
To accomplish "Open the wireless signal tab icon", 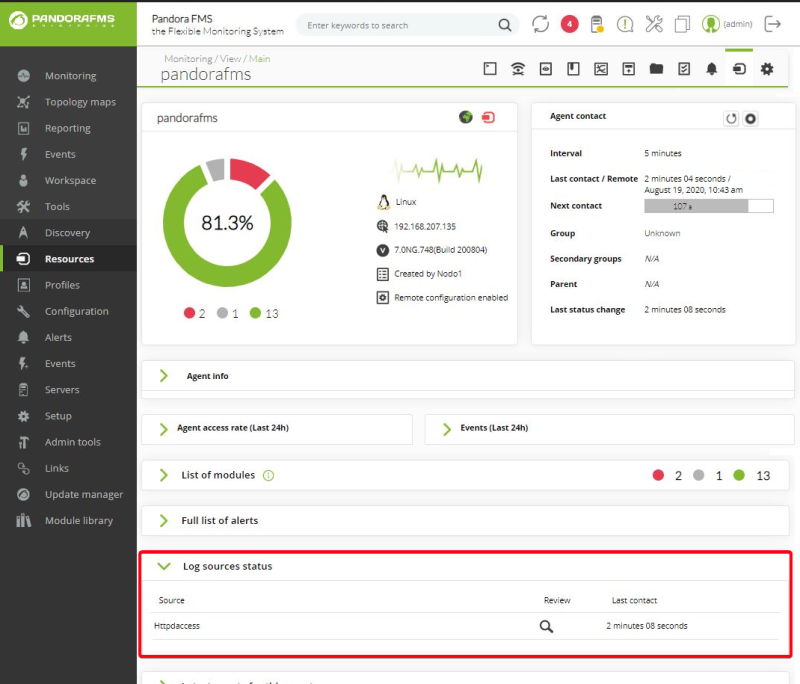I will pyautogui.click(x=518, y=68).
